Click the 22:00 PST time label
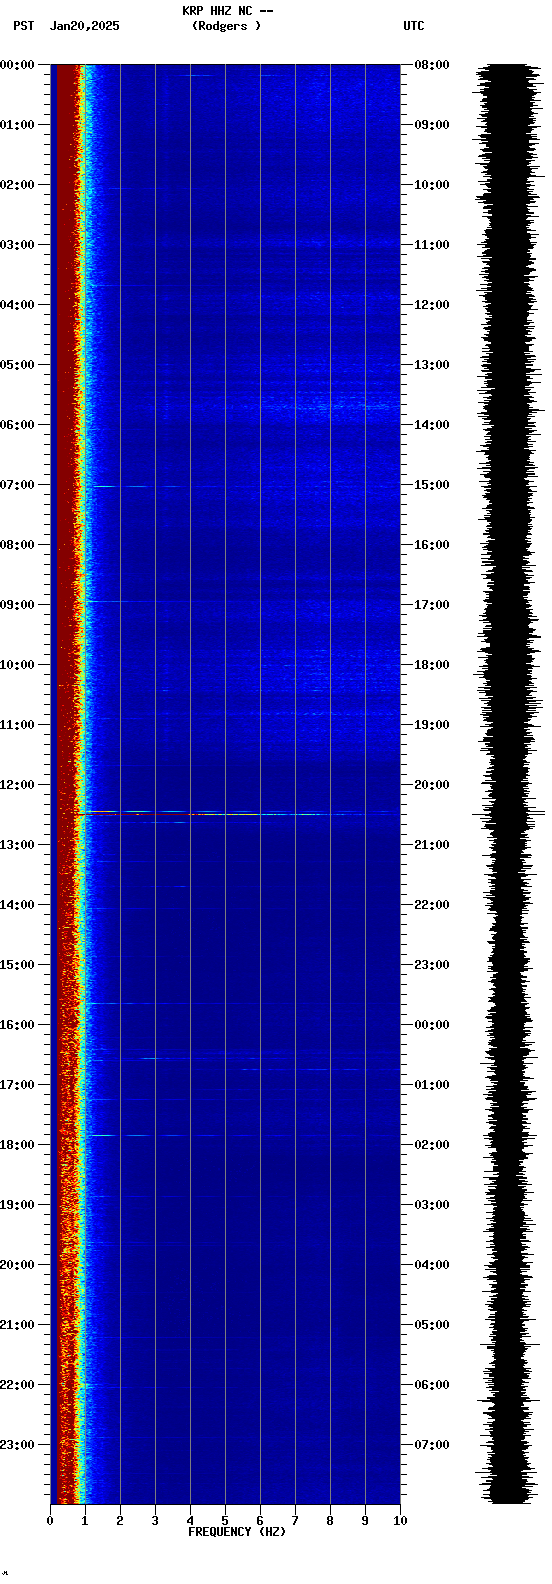This screenshot has height=1584, width=552. 17,1385
